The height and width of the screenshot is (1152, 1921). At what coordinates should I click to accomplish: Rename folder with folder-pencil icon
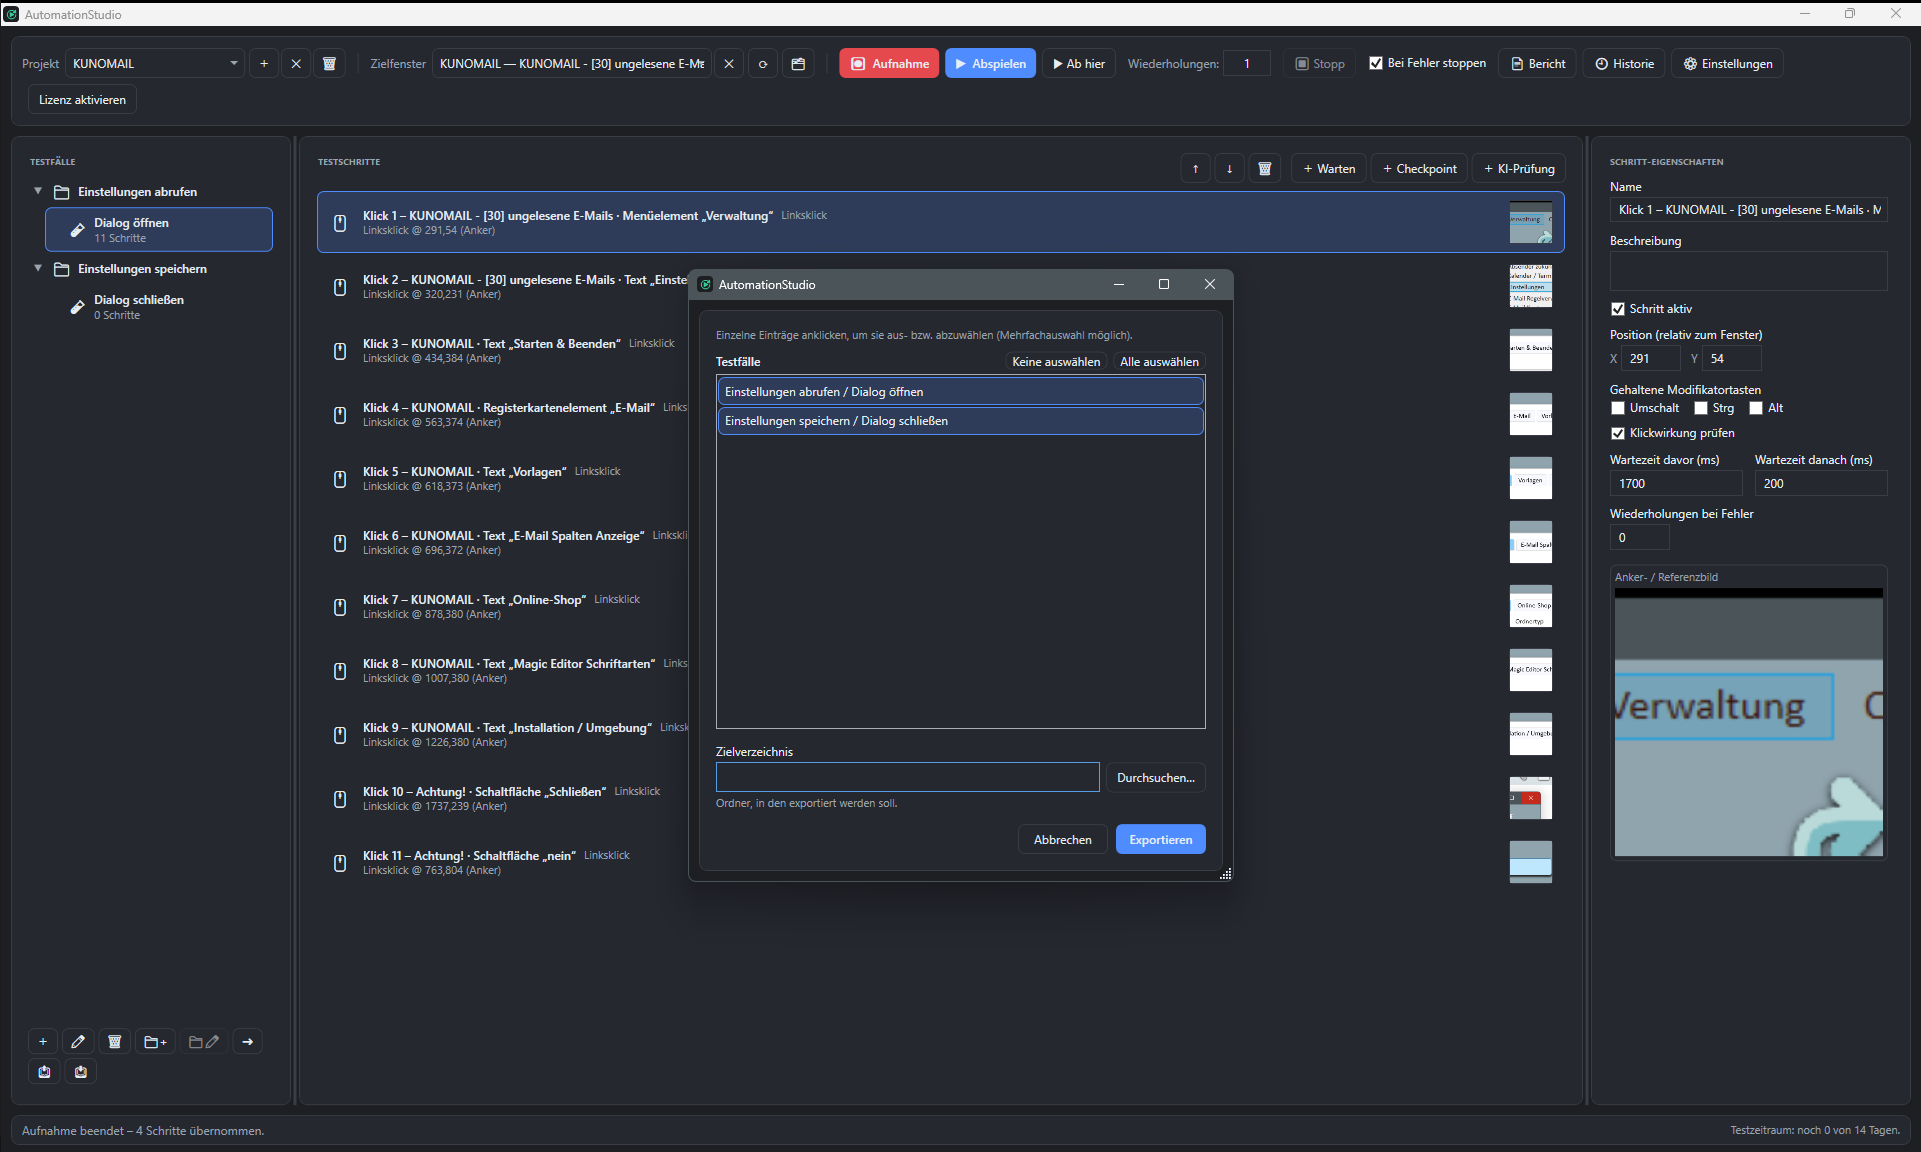pos(204,1042)
